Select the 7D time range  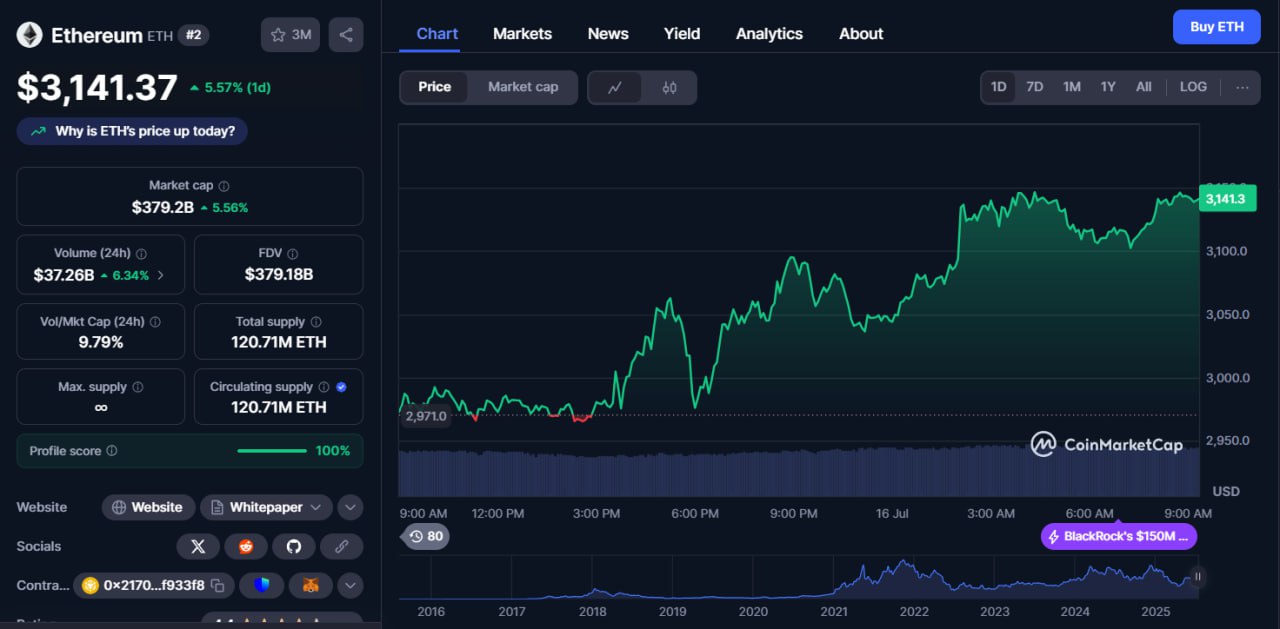coord(1035,87)
